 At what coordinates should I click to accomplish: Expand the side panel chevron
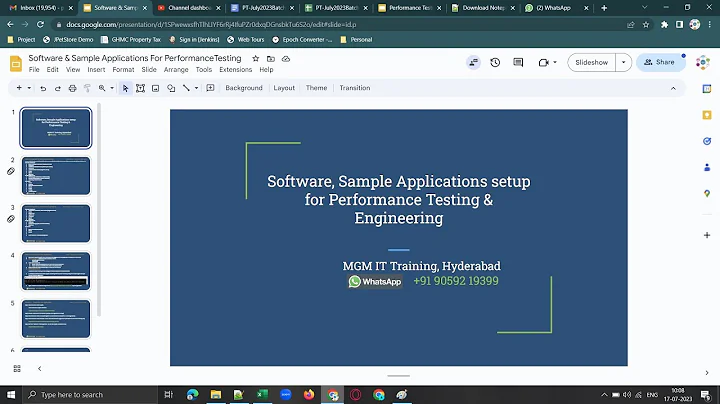(x=707, y=373)
